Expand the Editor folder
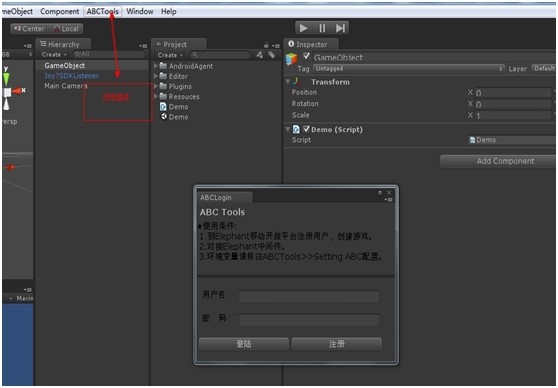This screenshot has height=388, width=558. (x=156, y=76)
